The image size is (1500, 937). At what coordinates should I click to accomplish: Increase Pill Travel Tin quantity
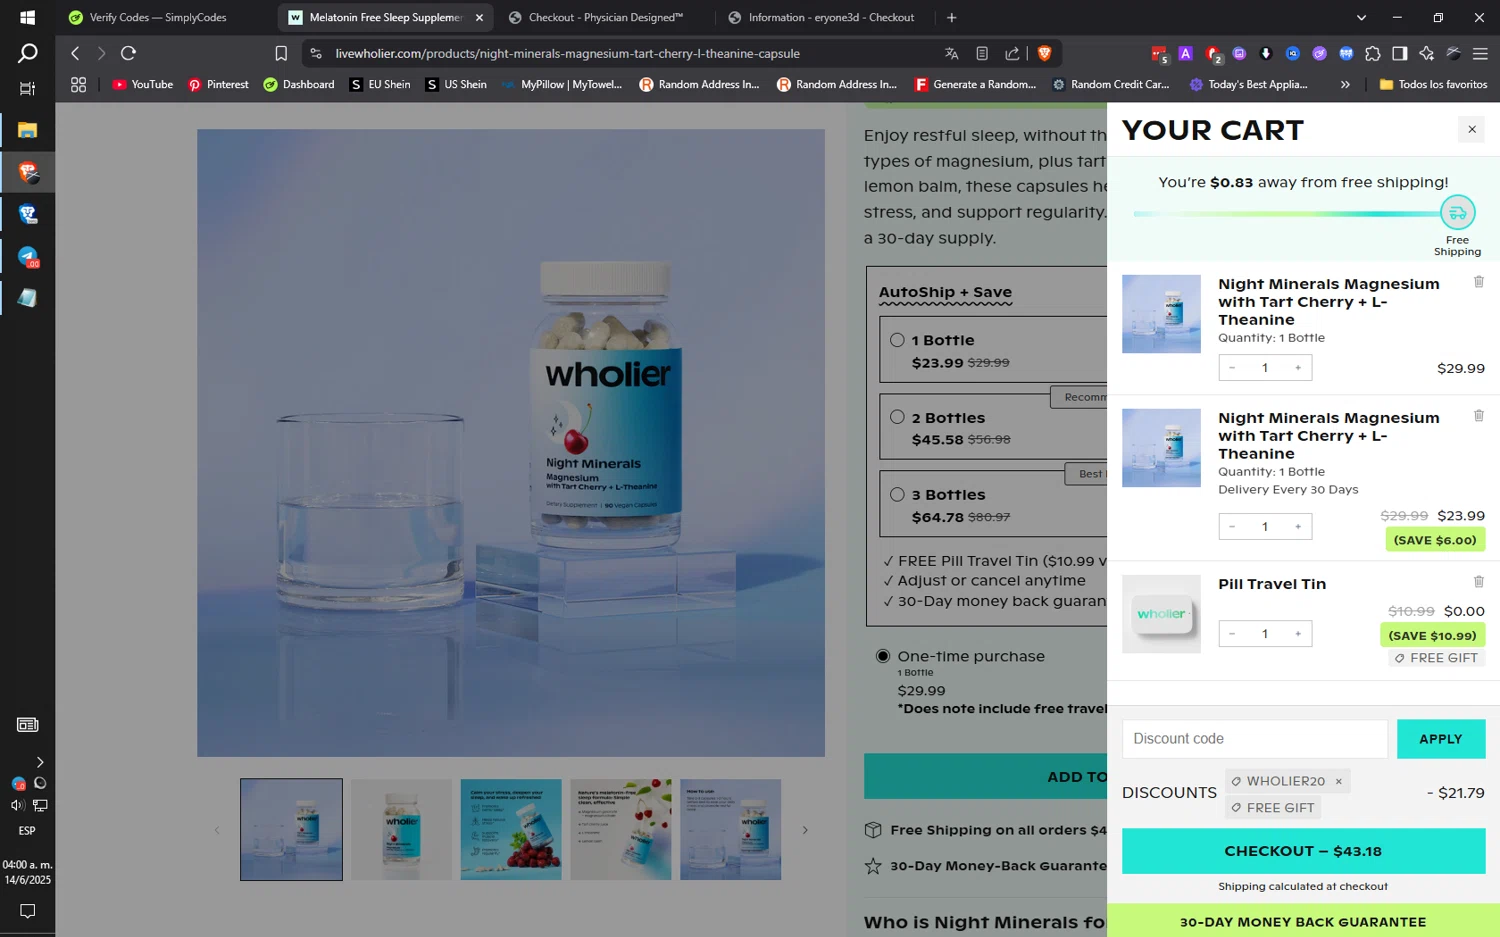1298,634
